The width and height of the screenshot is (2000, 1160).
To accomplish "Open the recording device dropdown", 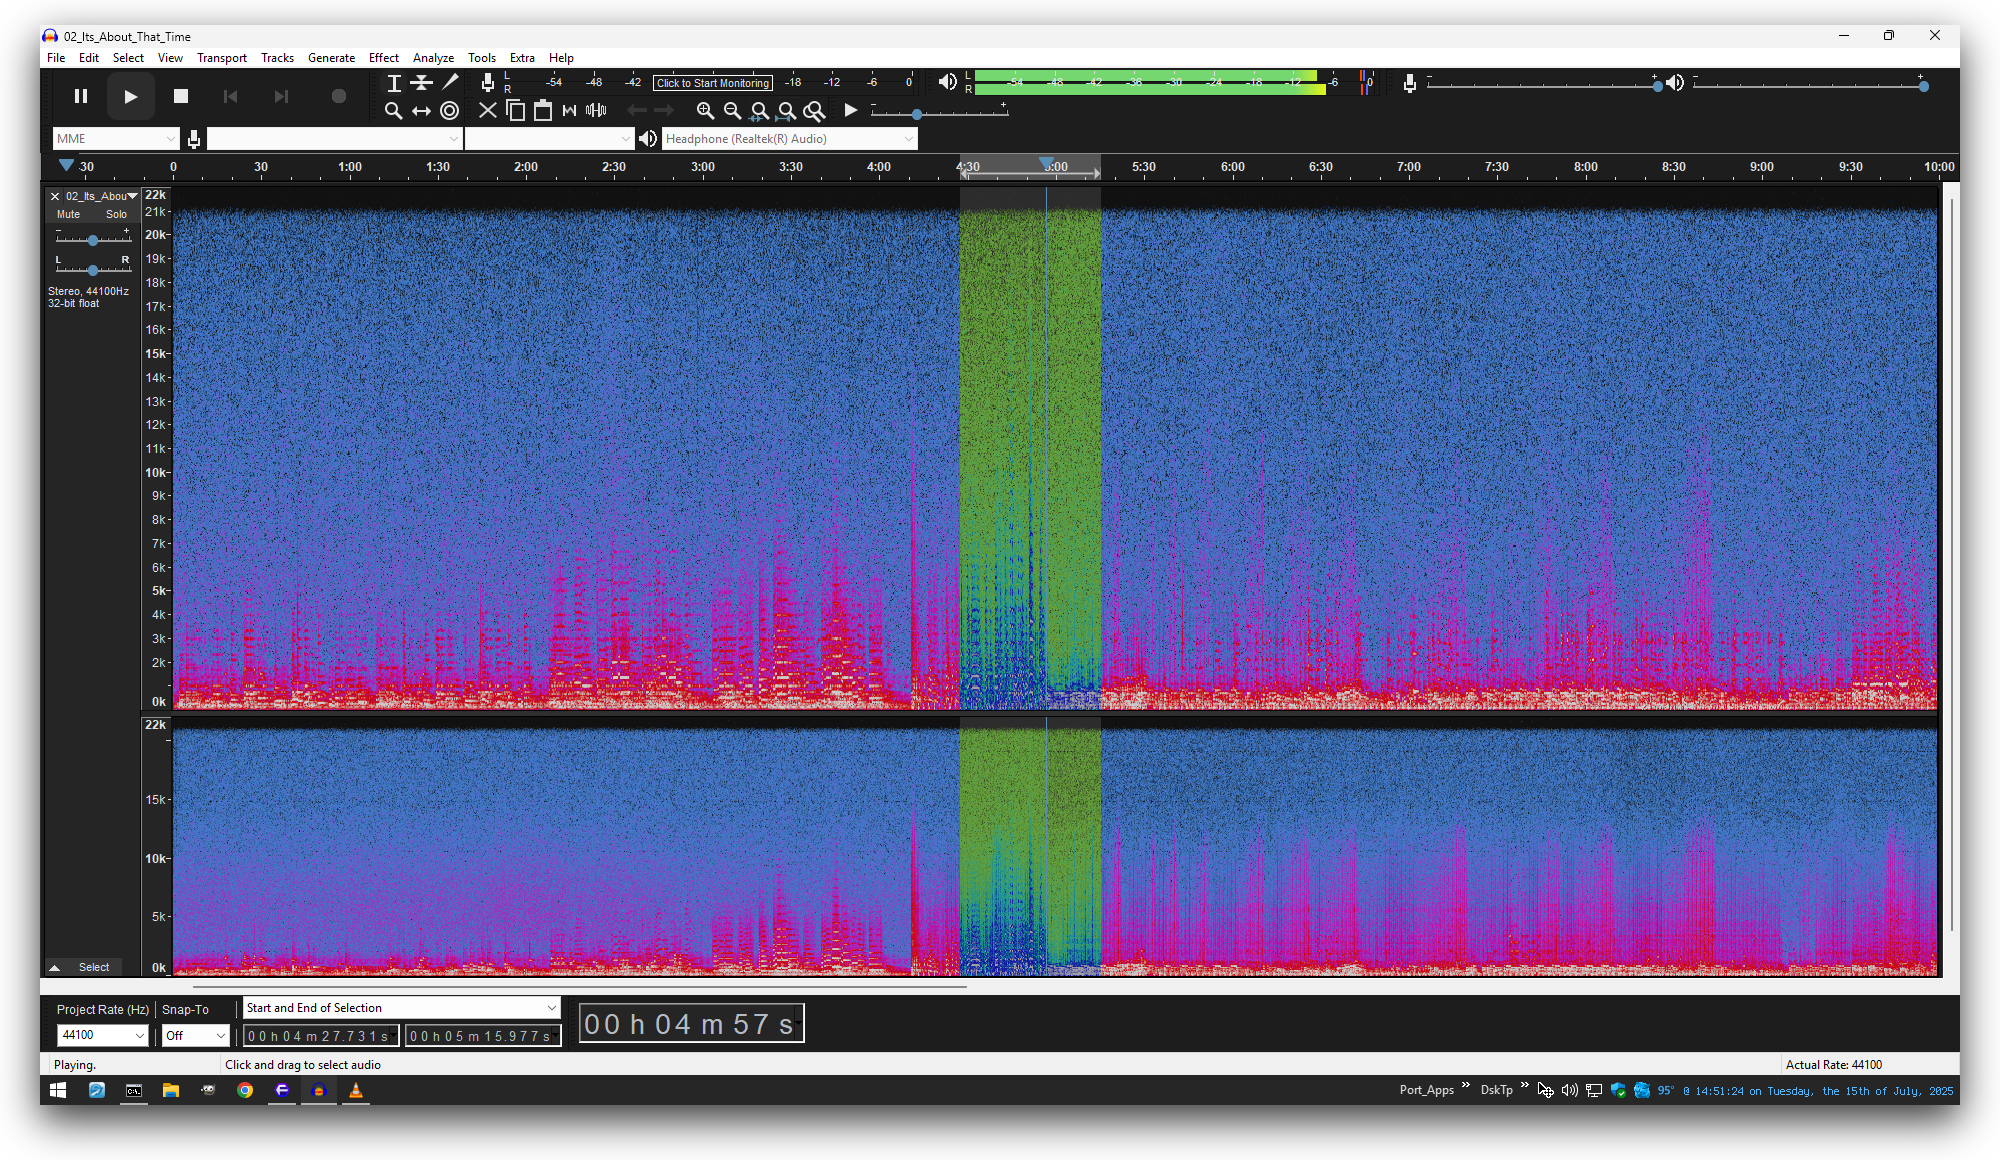I will pyautogui.click(x=333, y=139).
